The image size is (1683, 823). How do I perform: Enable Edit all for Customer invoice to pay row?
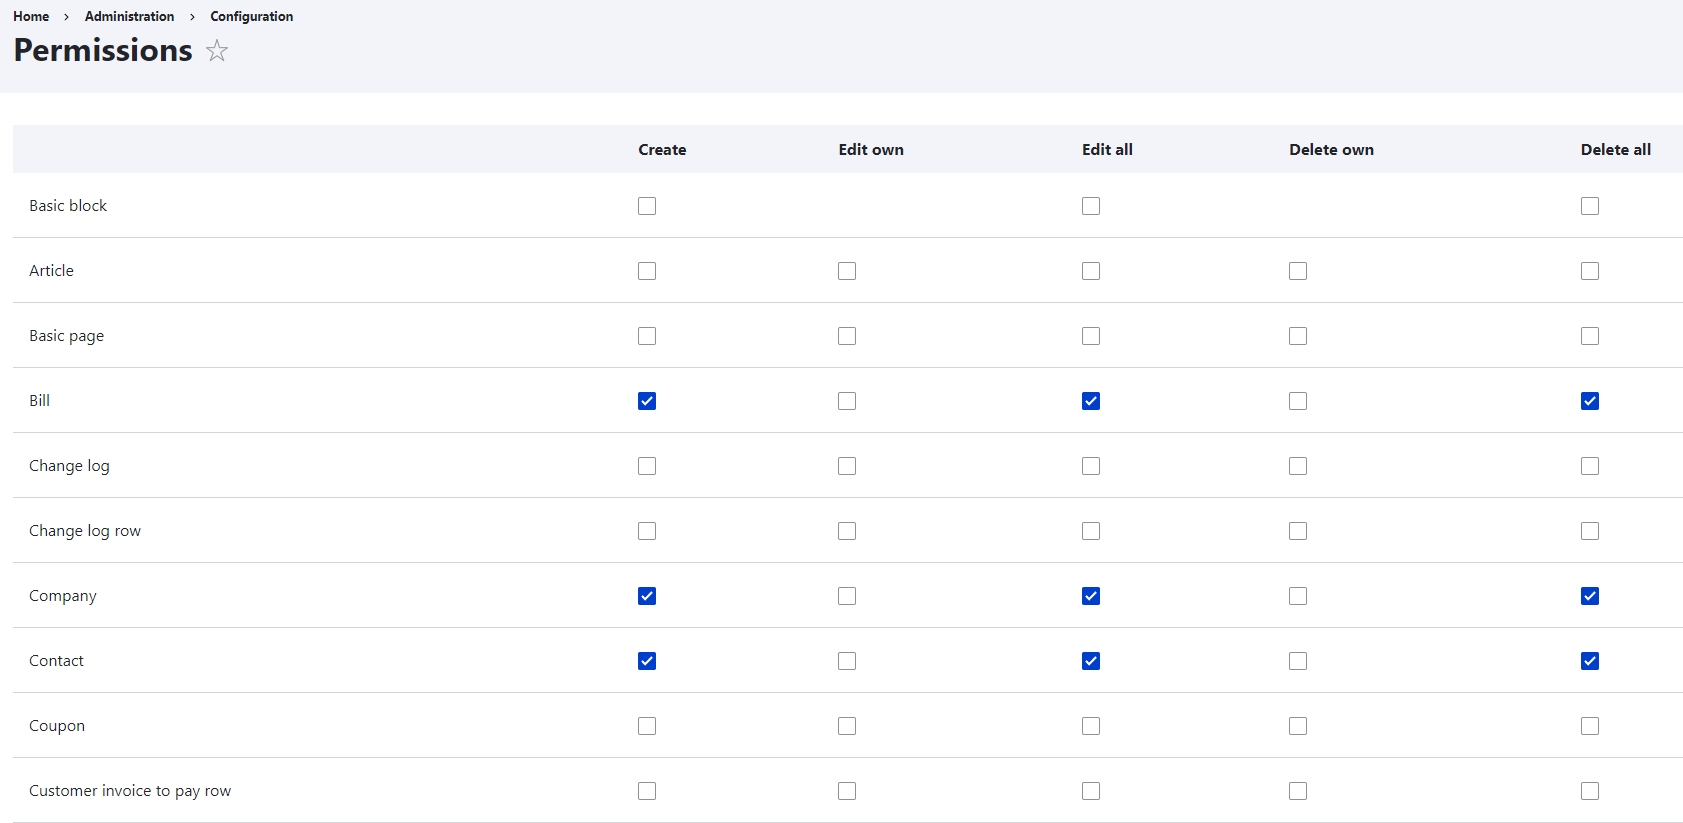pos(1091,791)
